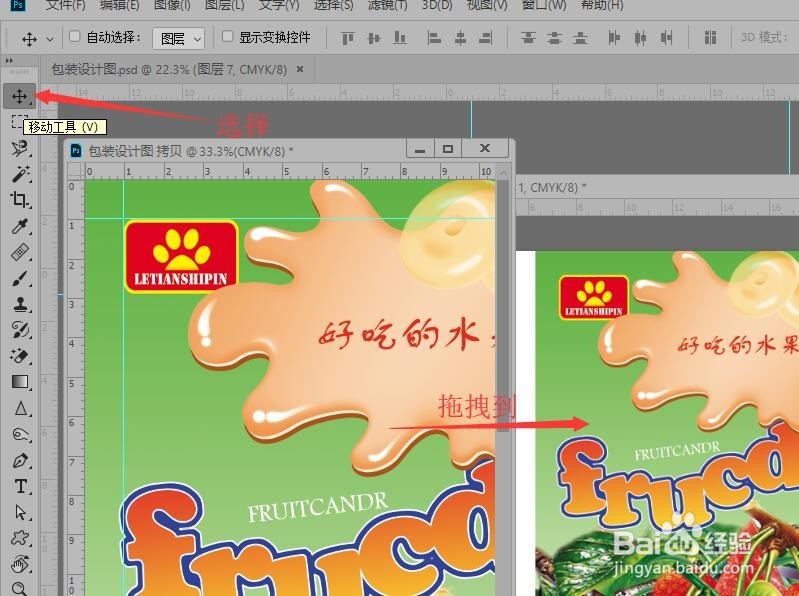799x596 pixels.
Task: Open the 文字(Y) menu
Action: (x=279, y=5)
